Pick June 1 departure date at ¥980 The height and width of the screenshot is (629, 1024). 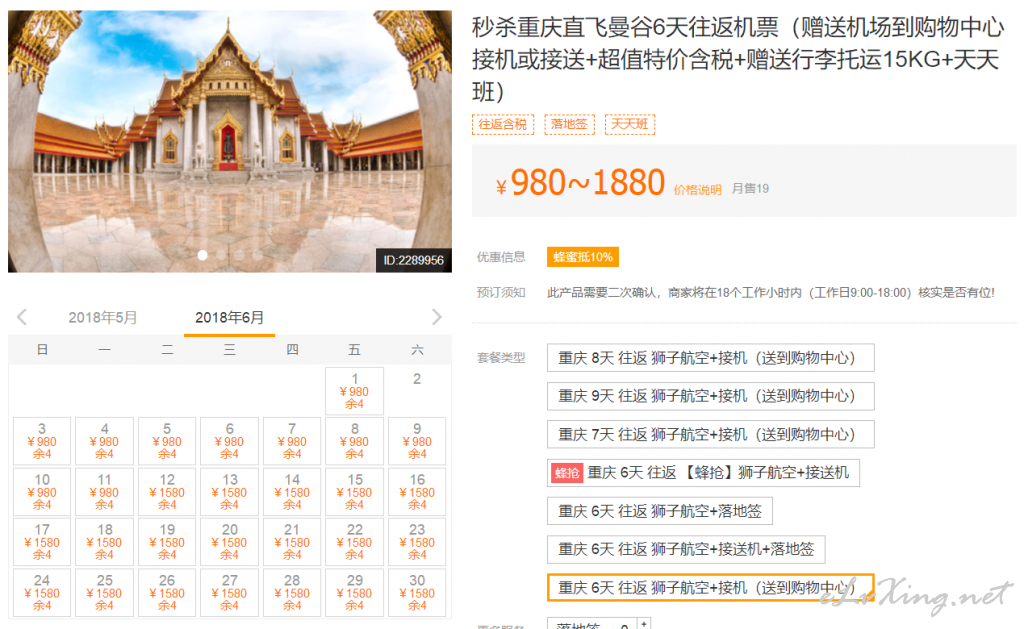point(355,391)
